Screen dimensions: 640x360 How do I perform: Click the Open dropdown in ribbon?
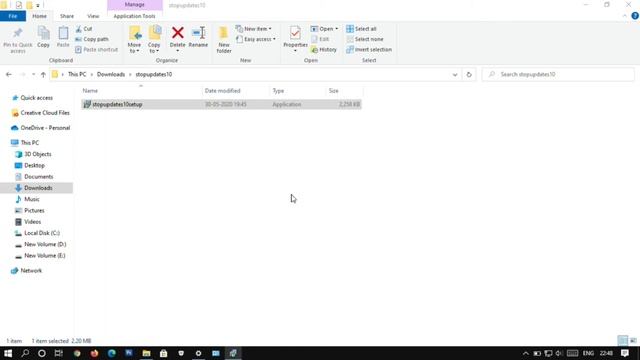click(324, 29)
